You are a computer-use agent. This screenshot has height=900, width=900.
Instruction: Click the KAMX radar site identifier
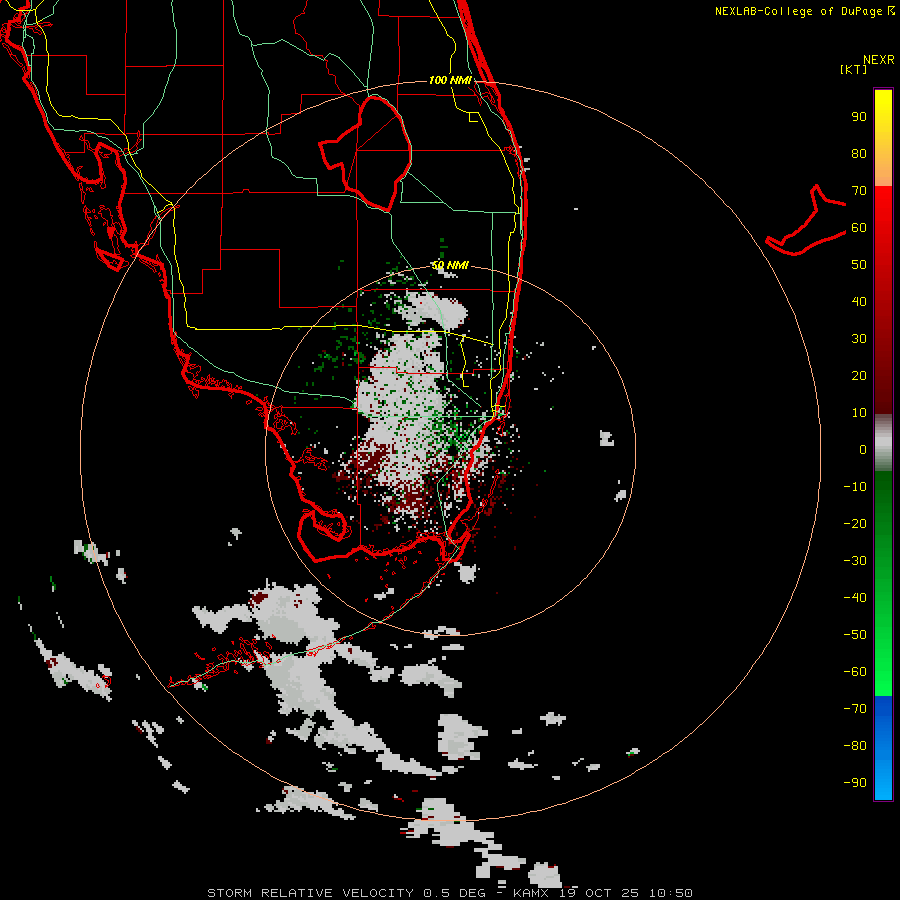(532, 893)
